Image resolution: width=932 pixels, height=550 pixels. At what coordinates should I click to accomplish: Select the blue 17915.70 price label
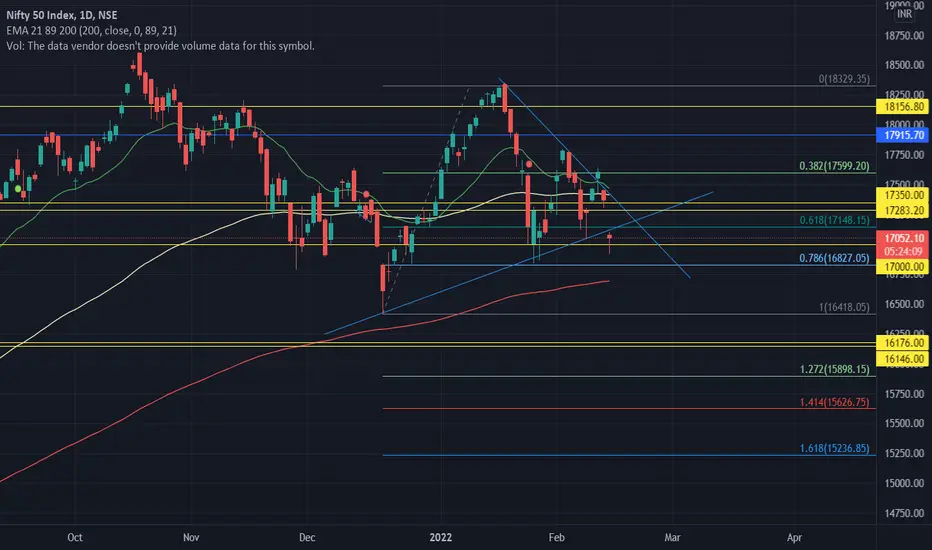[x=902, y=136]
